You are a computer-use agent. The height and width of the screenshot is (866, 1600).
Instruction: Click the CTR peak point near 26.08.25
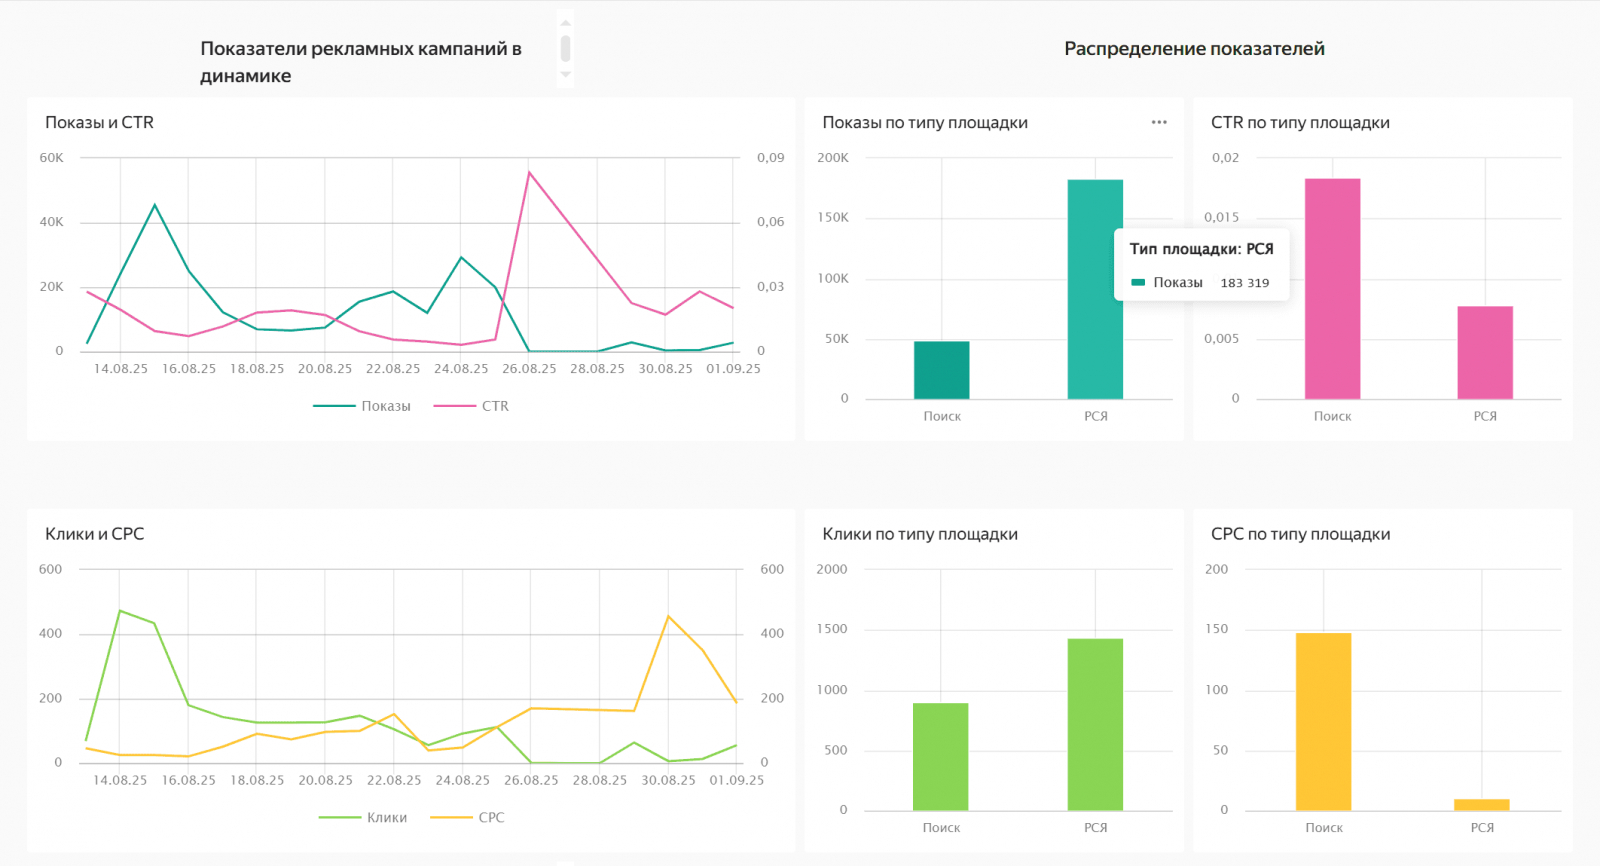point(529,172)
